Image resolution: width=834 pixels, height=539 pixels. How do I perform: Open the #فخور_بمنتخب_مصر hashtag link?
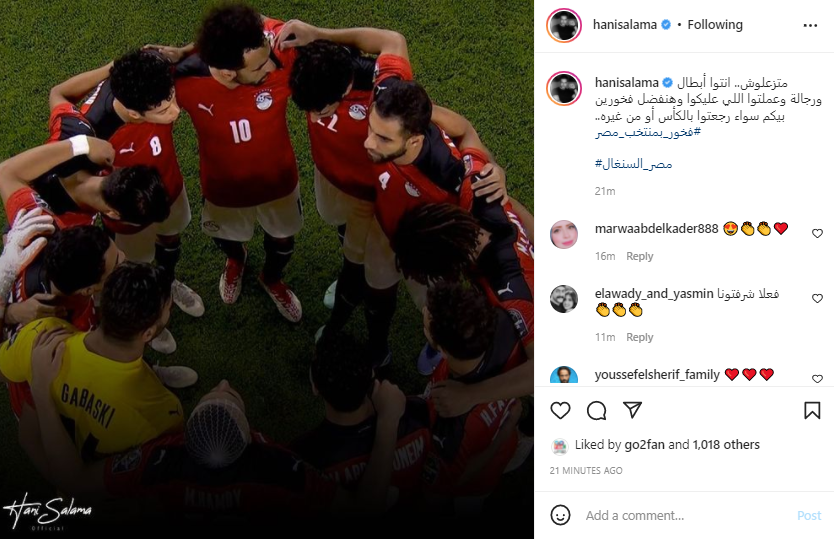[648, 132]
